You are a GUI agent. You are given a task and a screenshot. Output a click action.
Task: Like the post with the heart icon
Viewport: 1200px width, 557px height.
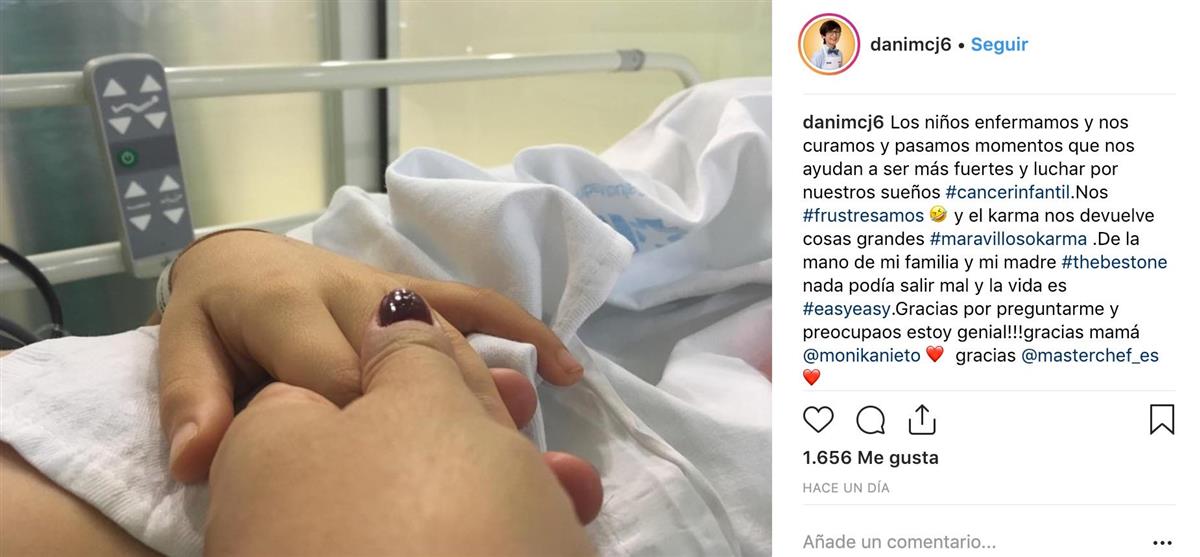pyautogui.click(x=818, y=419)
